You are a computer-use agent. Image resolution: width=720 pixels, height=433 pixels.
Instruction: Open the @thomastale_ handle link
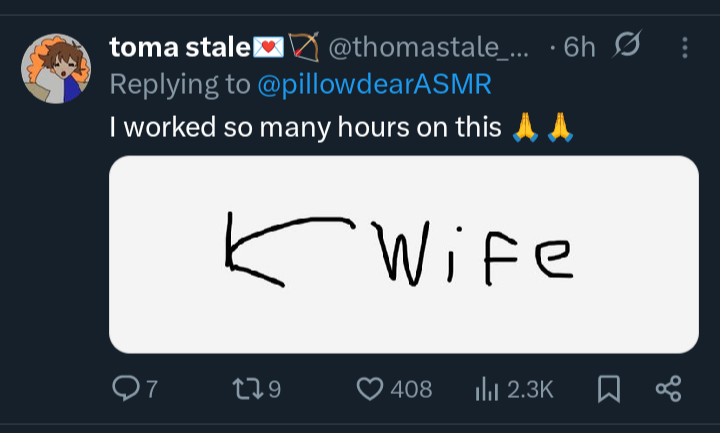[x=429, y=47]
